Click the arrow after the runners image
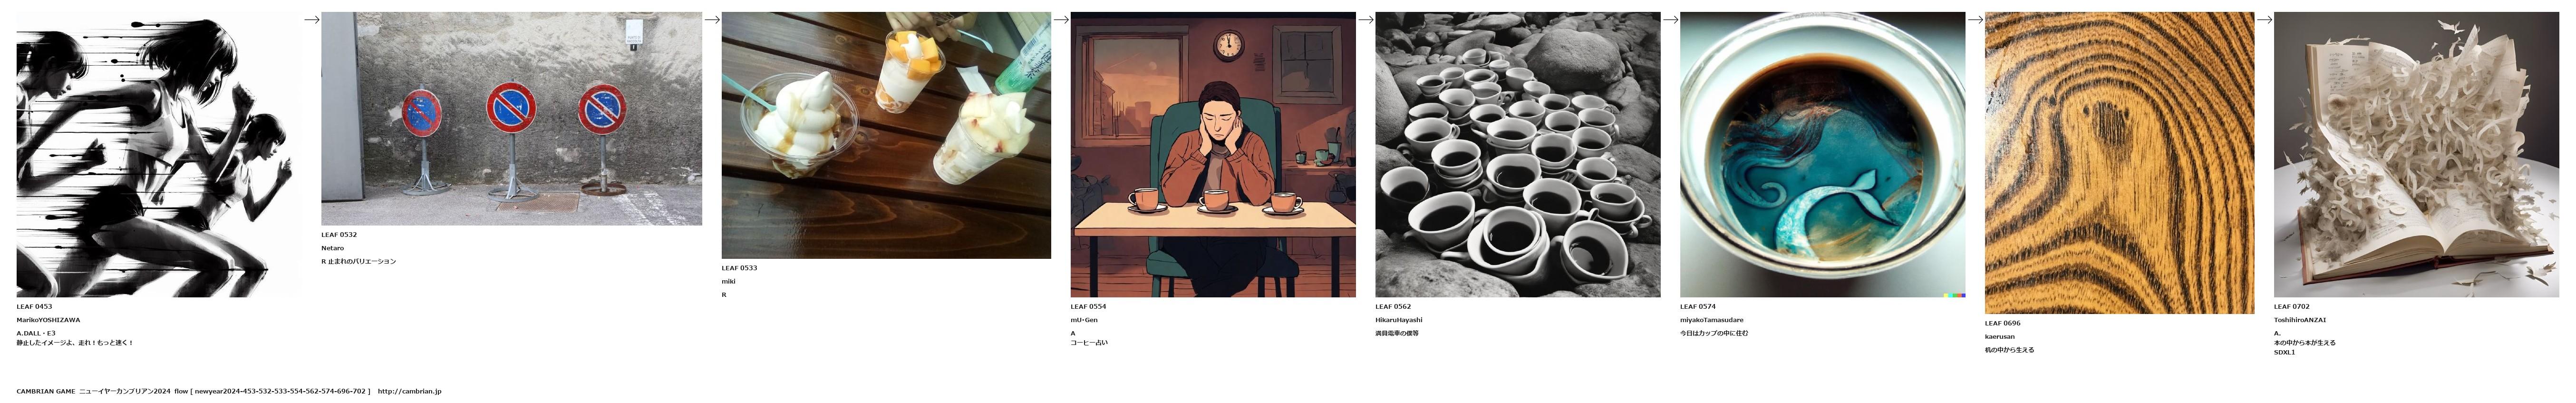The height and width of the screenshot is (403, 2576). [311, 19]
